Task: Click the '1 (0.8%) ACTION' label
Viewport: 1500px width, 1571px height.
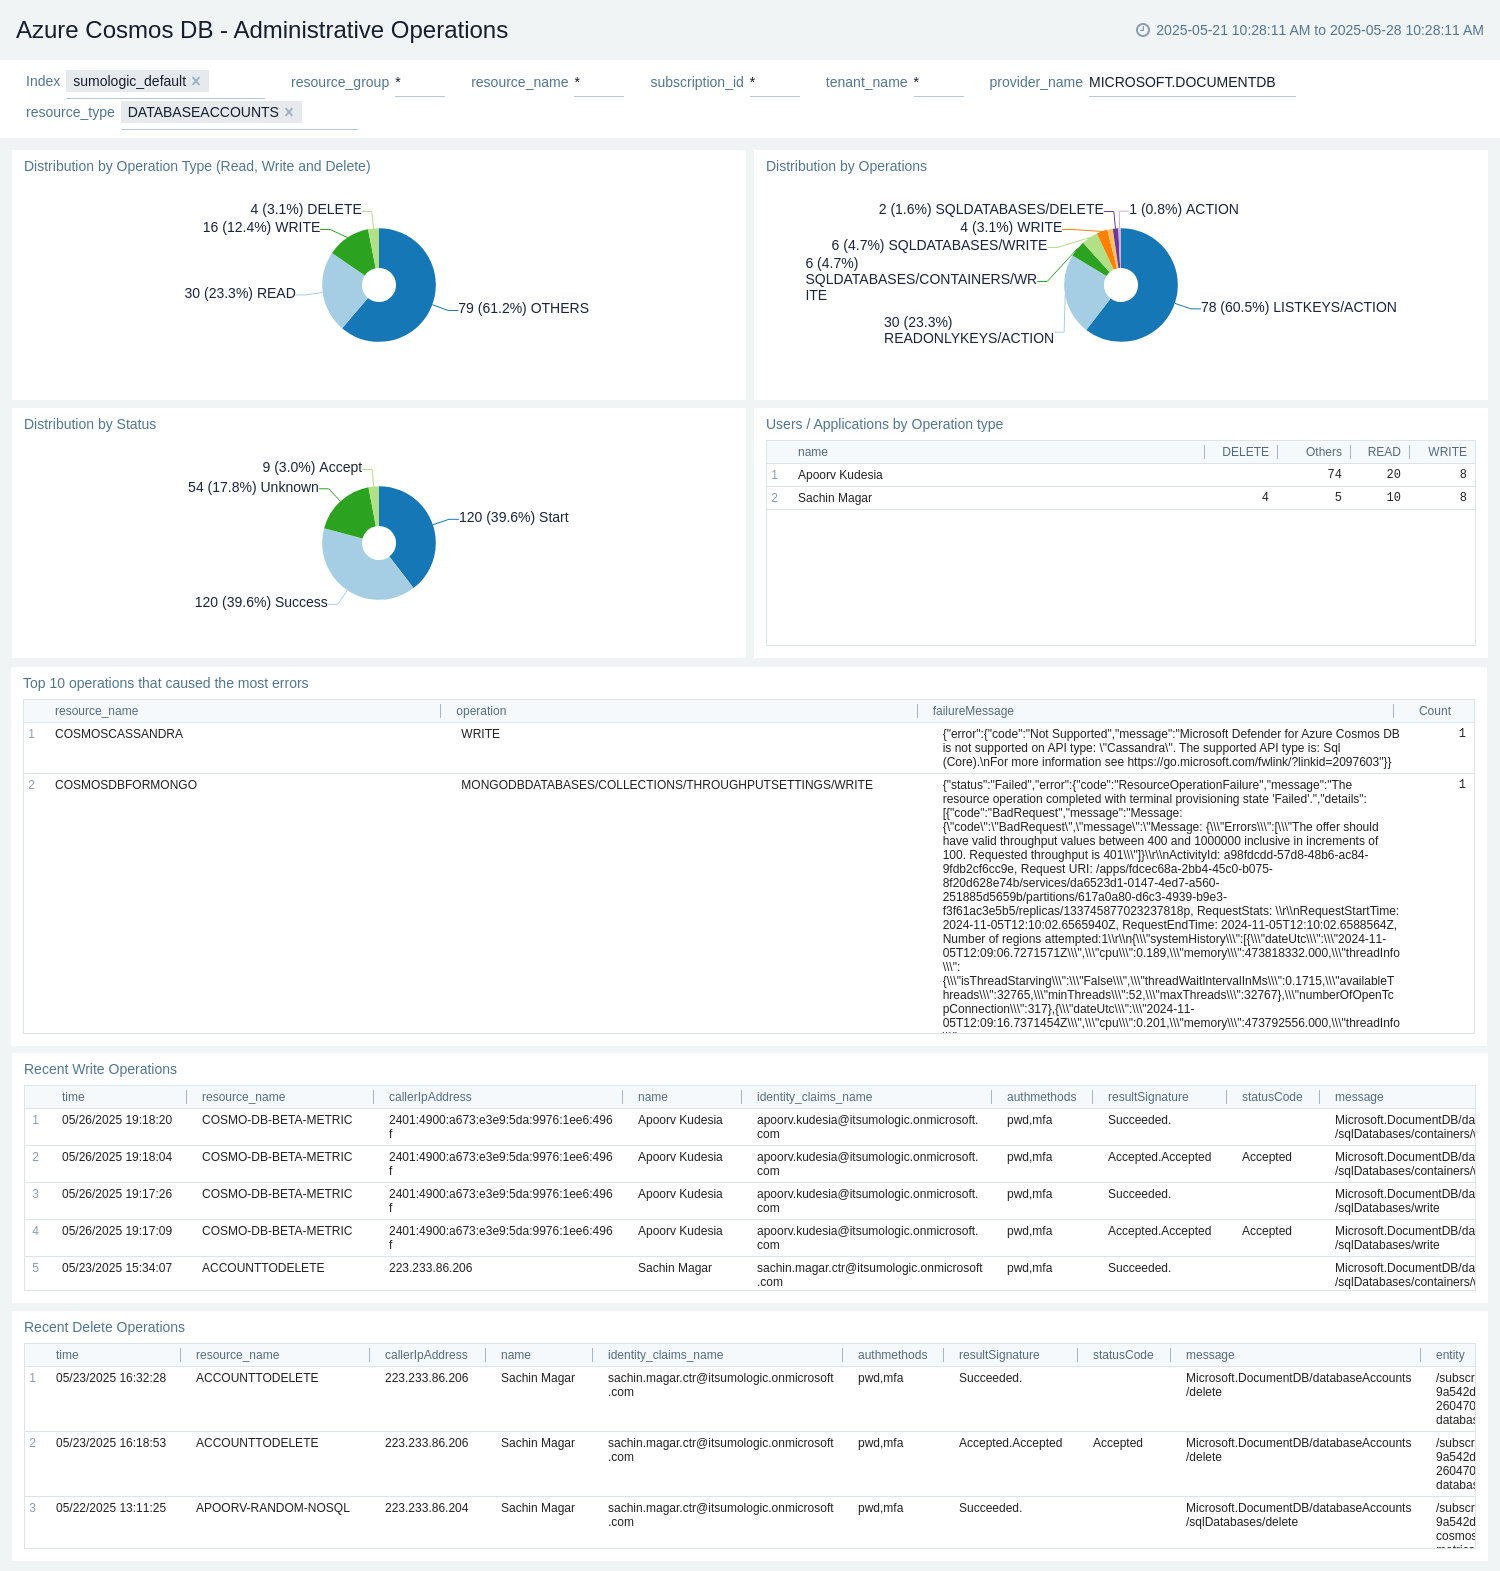Action: pos(1184,209)
